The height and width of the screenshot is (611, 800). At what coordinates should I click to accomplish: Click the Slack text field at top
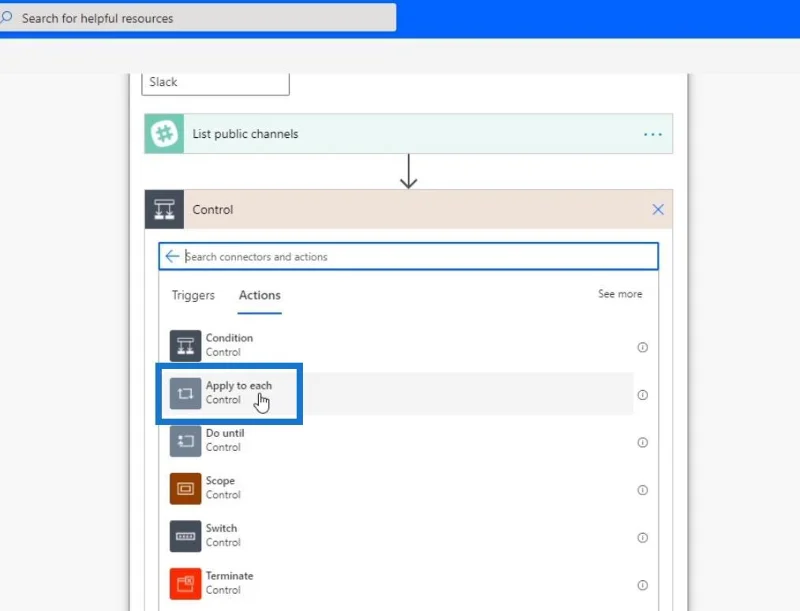[215, 83]
